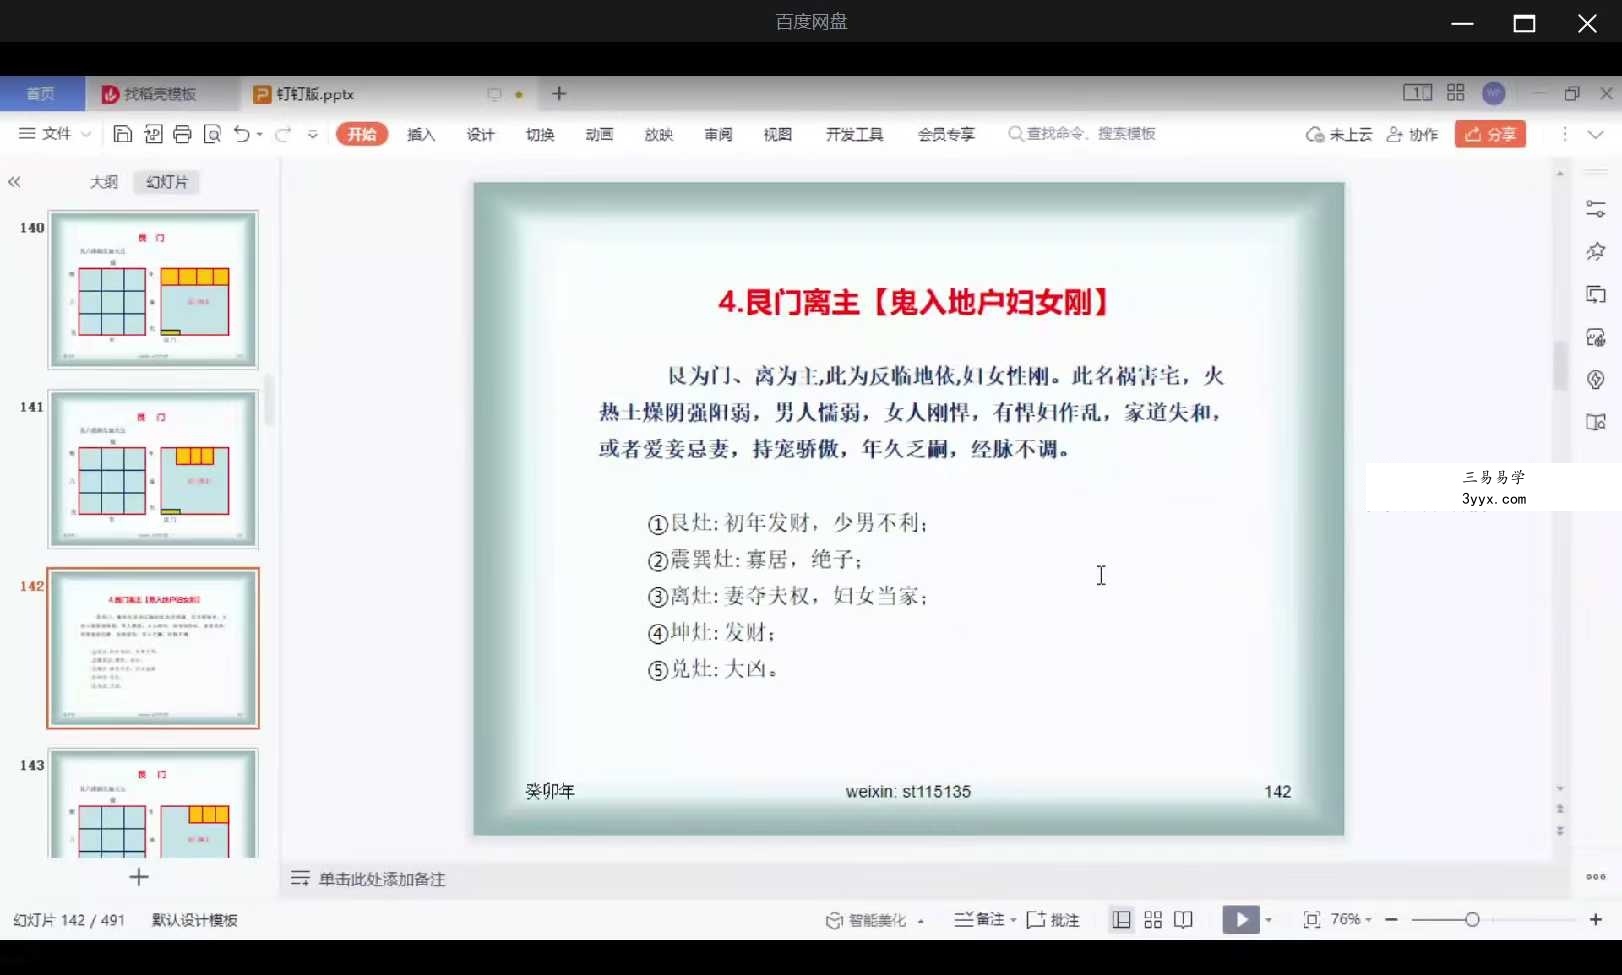
Task: Open the undo history dropdown arrow
Action: coord(260,134)
